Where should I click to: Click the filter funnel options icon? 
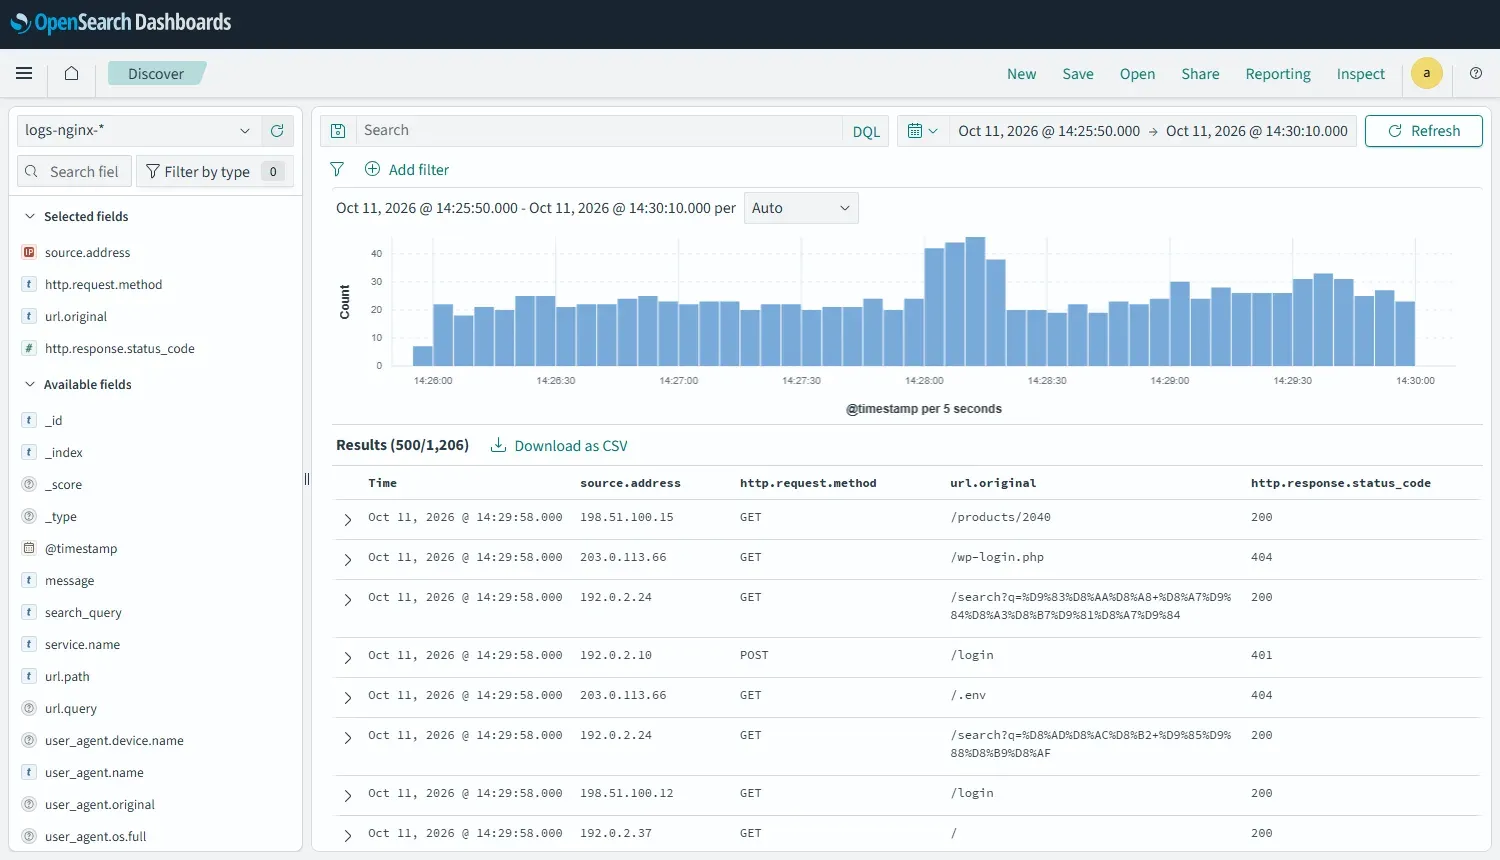(x=337, y=169)
